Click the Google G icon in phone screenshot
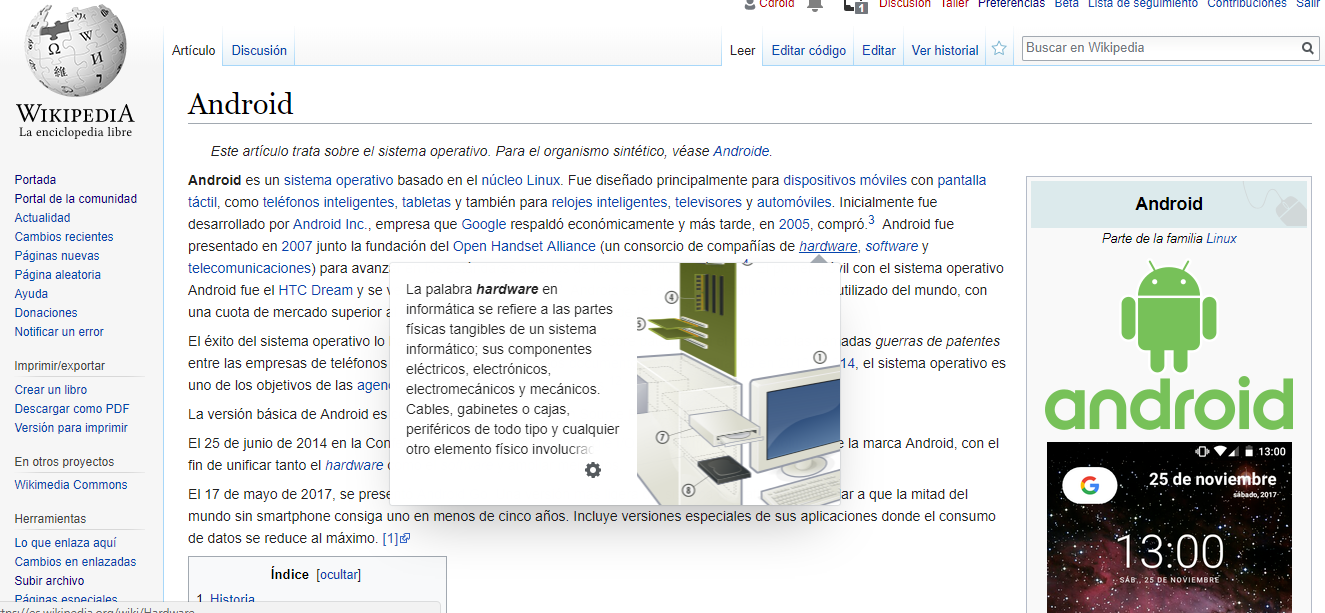The image size is (1325, 613). (x=1089, y=486)
